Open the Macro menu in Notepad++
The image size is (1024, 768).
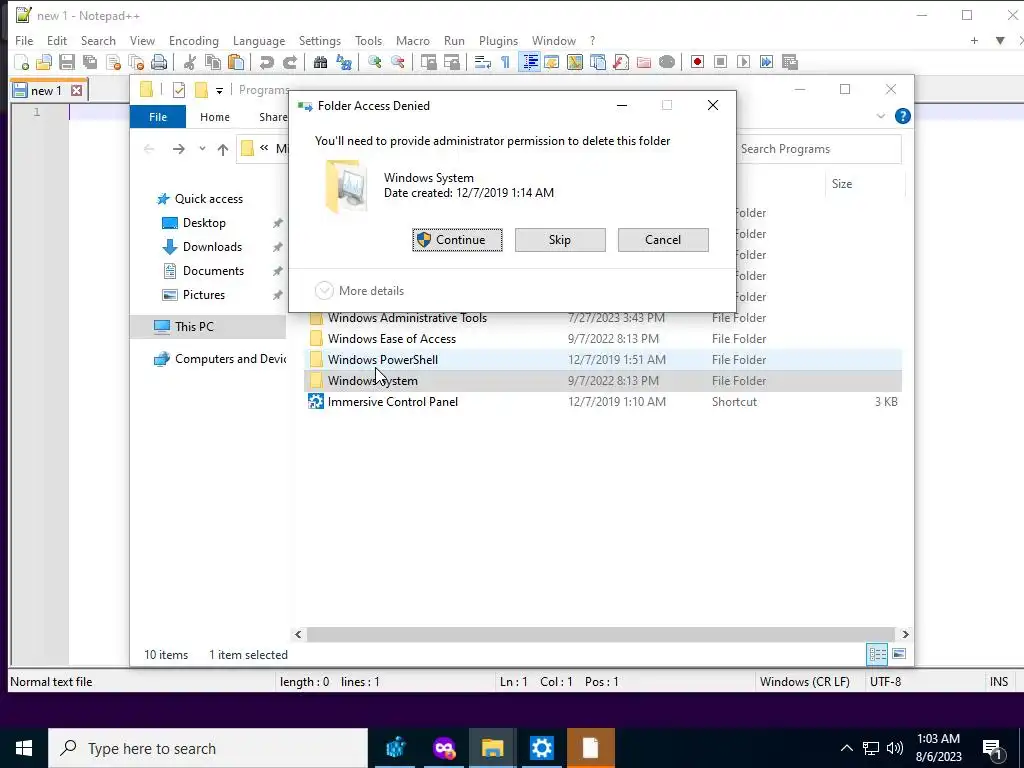pyautogui.click(x=413, y=40)
